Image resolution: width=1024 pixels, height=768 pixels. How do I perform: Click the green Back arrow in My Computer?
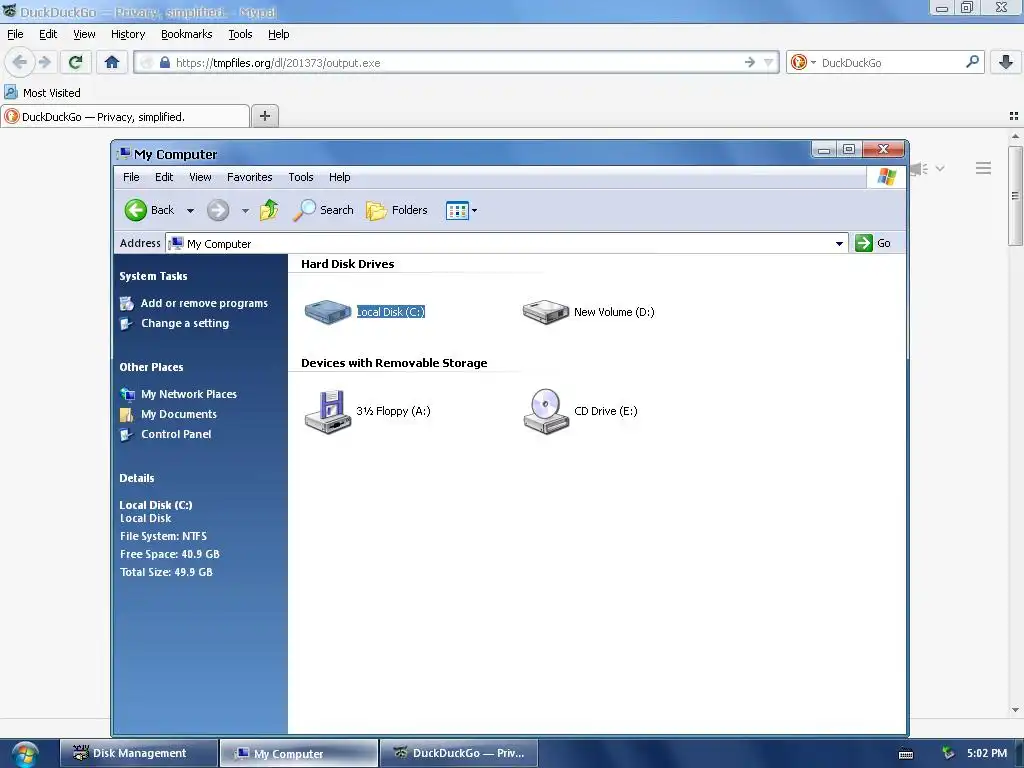pyautogui.click(x=136, y=210)
